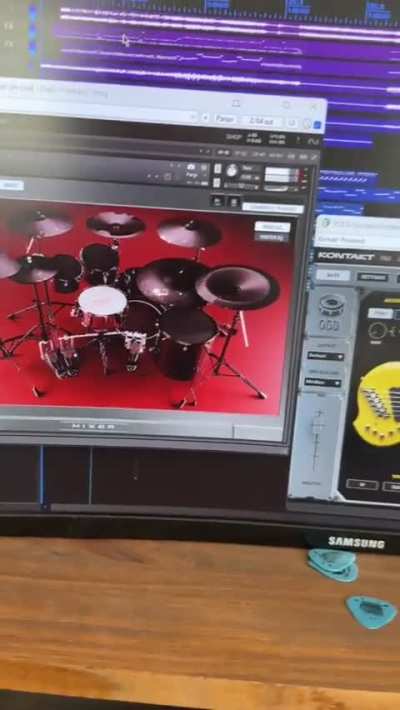Adjust the Tune knob in instrument header
400x710 pixels.
[x=232, y=171]
